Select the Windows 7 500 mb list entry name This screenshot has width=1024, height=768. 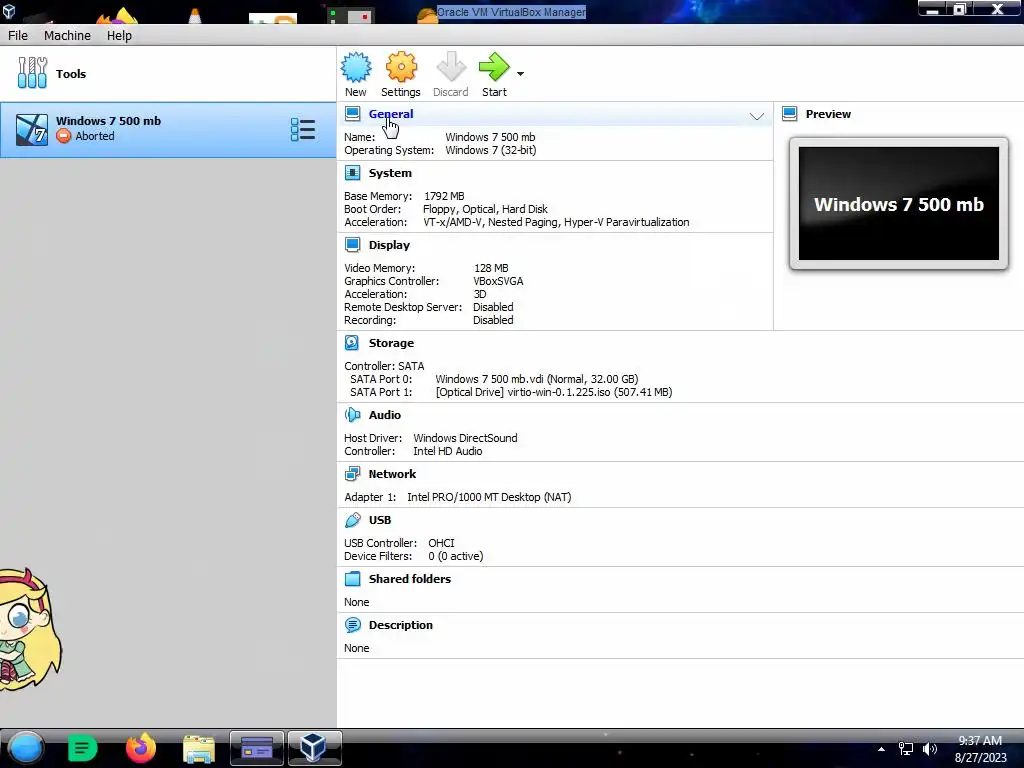coord(108,121)
